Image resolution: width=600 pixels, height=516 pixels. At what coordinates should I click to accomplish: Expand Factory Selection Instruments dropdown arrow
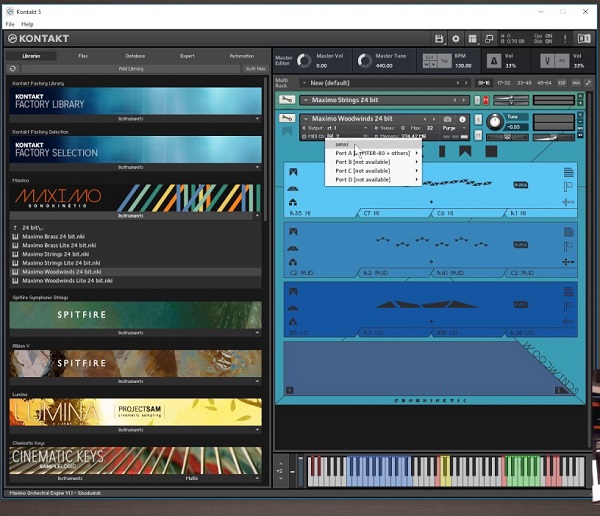pos(257,167)
